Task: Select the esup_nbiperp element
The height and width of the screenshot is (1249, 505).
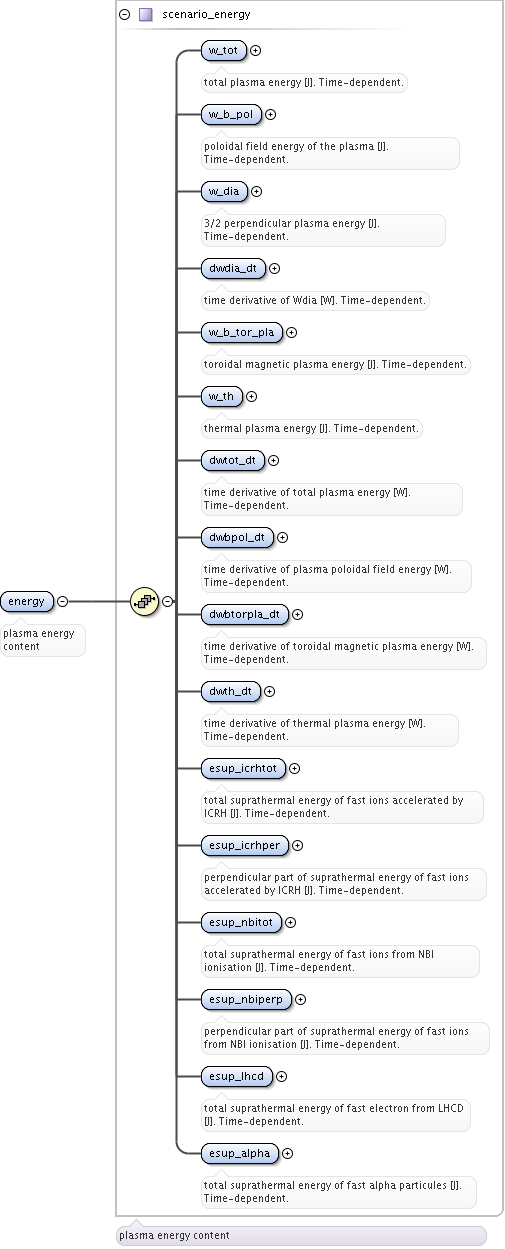Action: [246, 999]
